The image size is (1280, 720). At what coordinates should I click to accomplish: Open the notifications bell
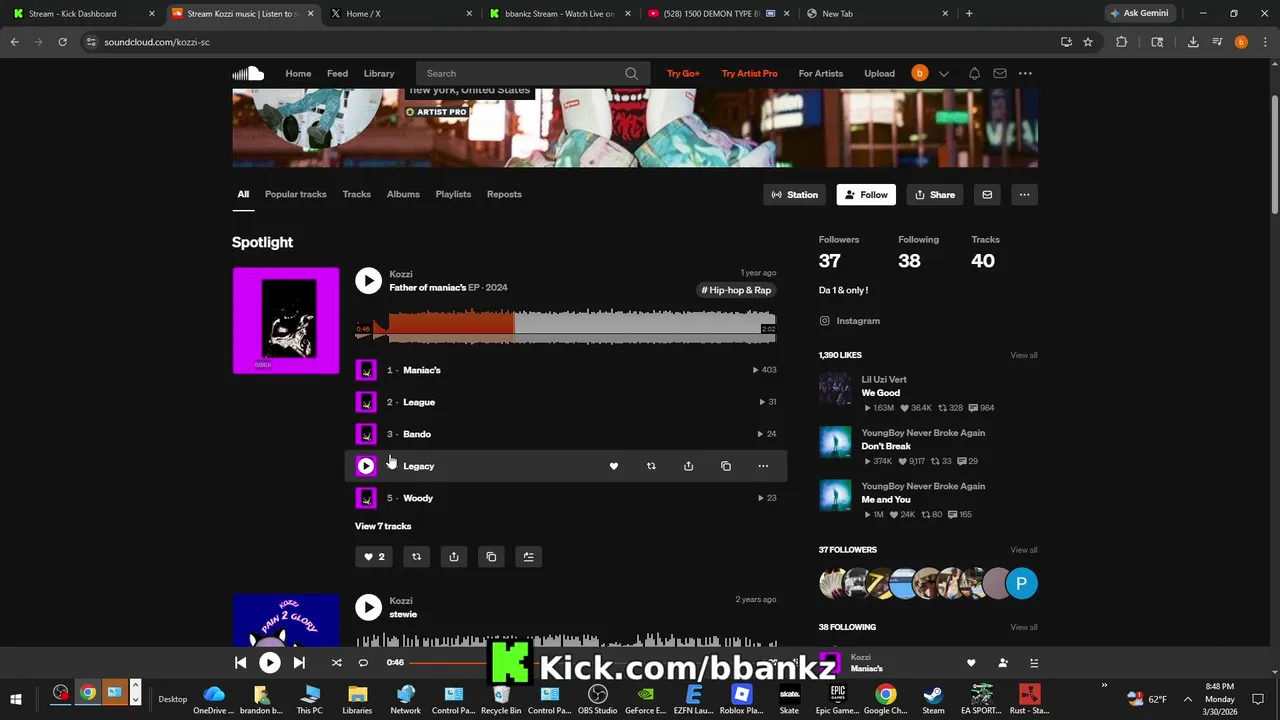point(974,73)
